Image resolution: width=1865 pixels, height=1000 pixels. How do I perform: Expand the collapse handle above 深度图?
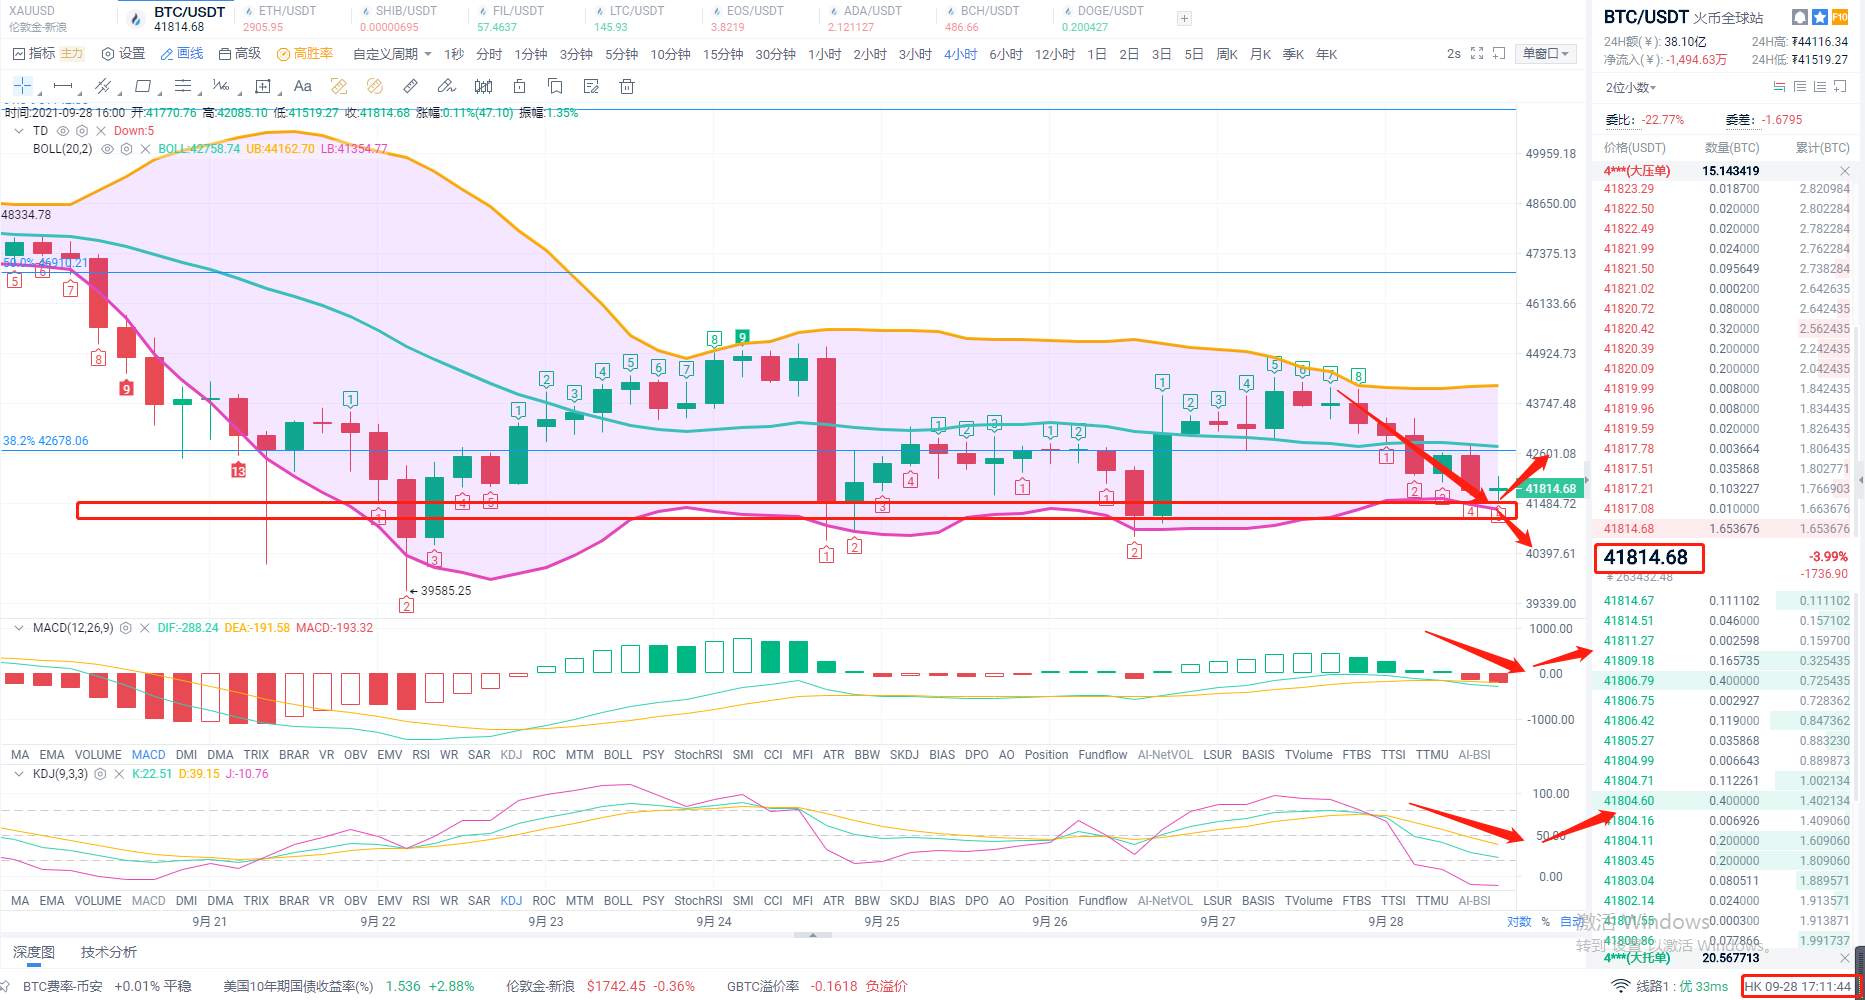coord(812,935)
